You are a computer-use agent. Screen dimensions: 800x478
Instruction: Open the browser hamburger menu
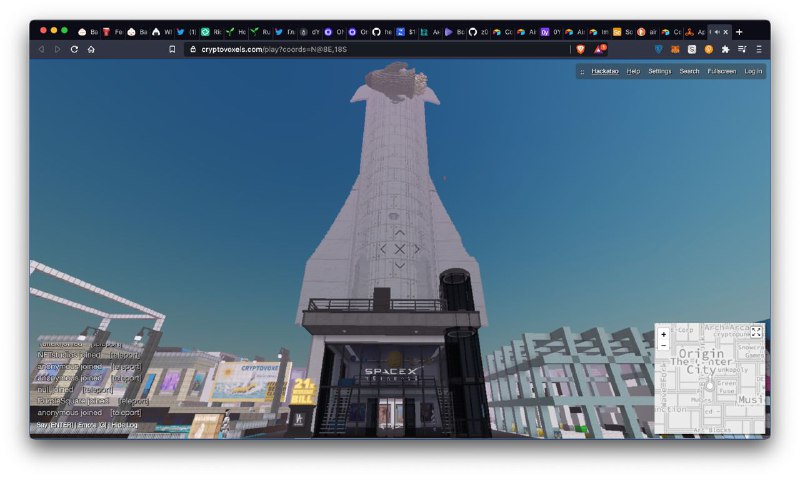click(759, 49)
